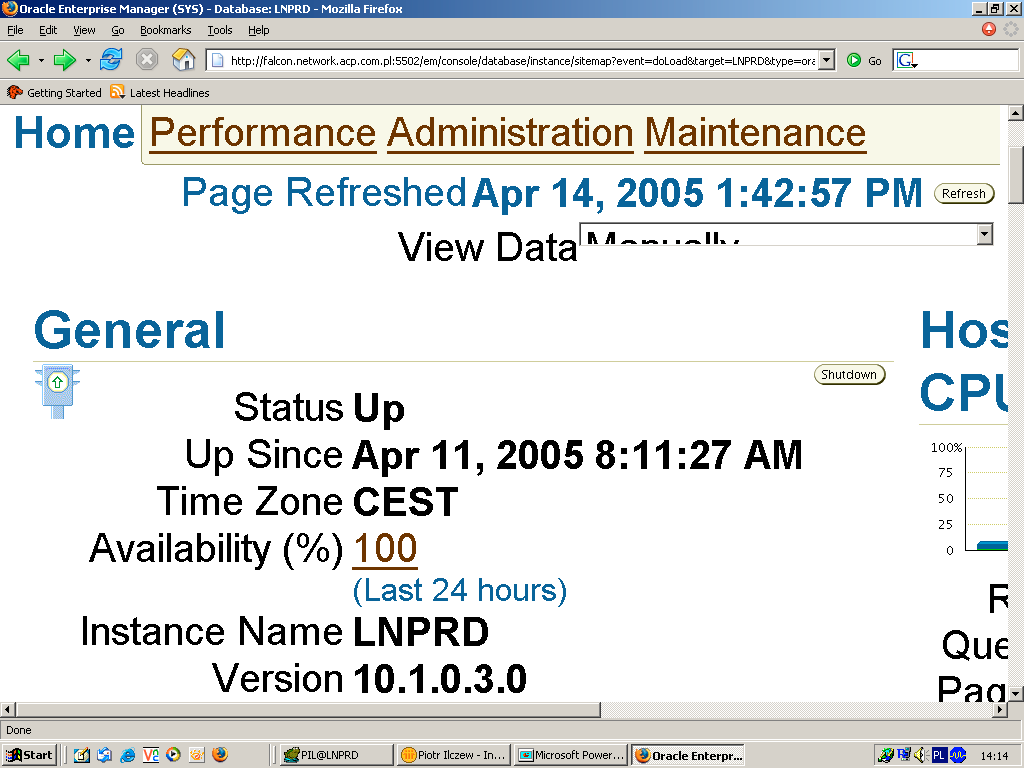Go back with the green left arrow
1024x768 pixels.
pos(18,61)
